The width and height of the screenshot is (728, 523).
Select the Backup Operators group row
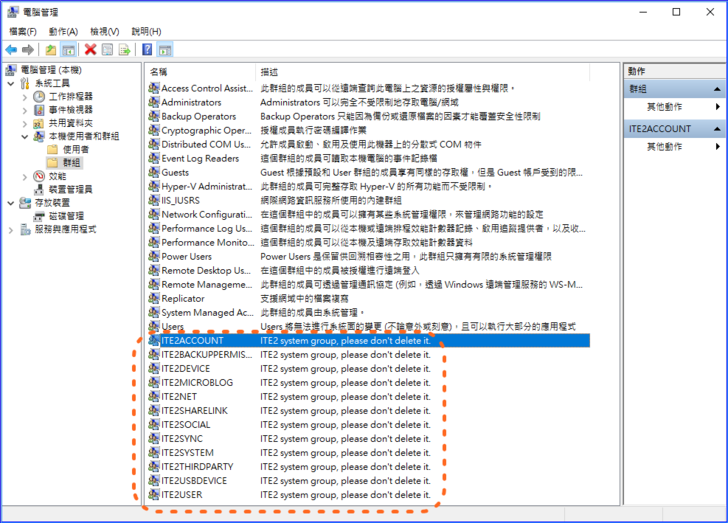369,116
